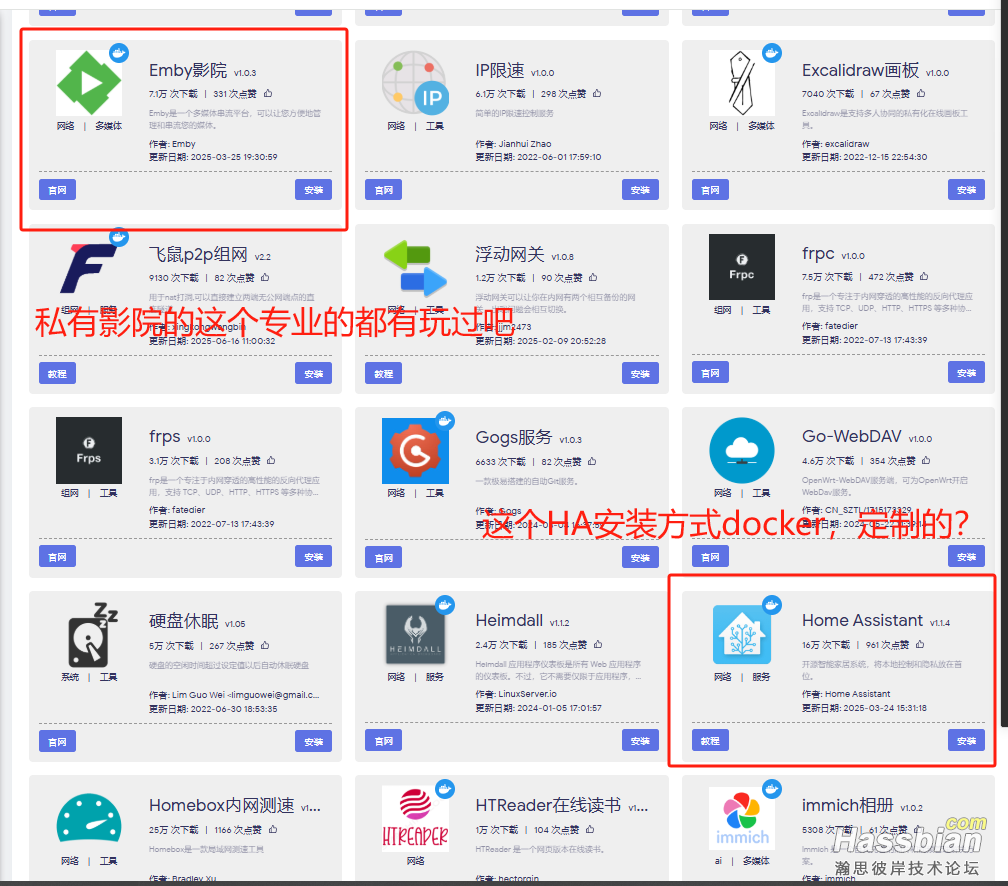Like frpc with its thumbs-up icon
The width and height of the screenshot is (1008, 886).
924,276
